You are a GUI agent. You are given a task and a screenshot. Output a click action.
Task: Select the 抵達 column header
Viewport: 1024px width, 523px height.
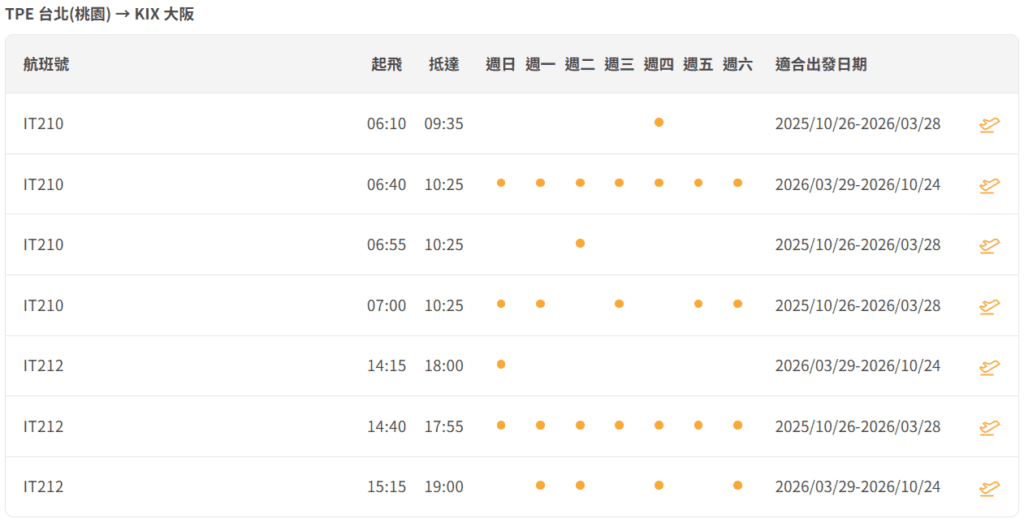pos(444,64)
